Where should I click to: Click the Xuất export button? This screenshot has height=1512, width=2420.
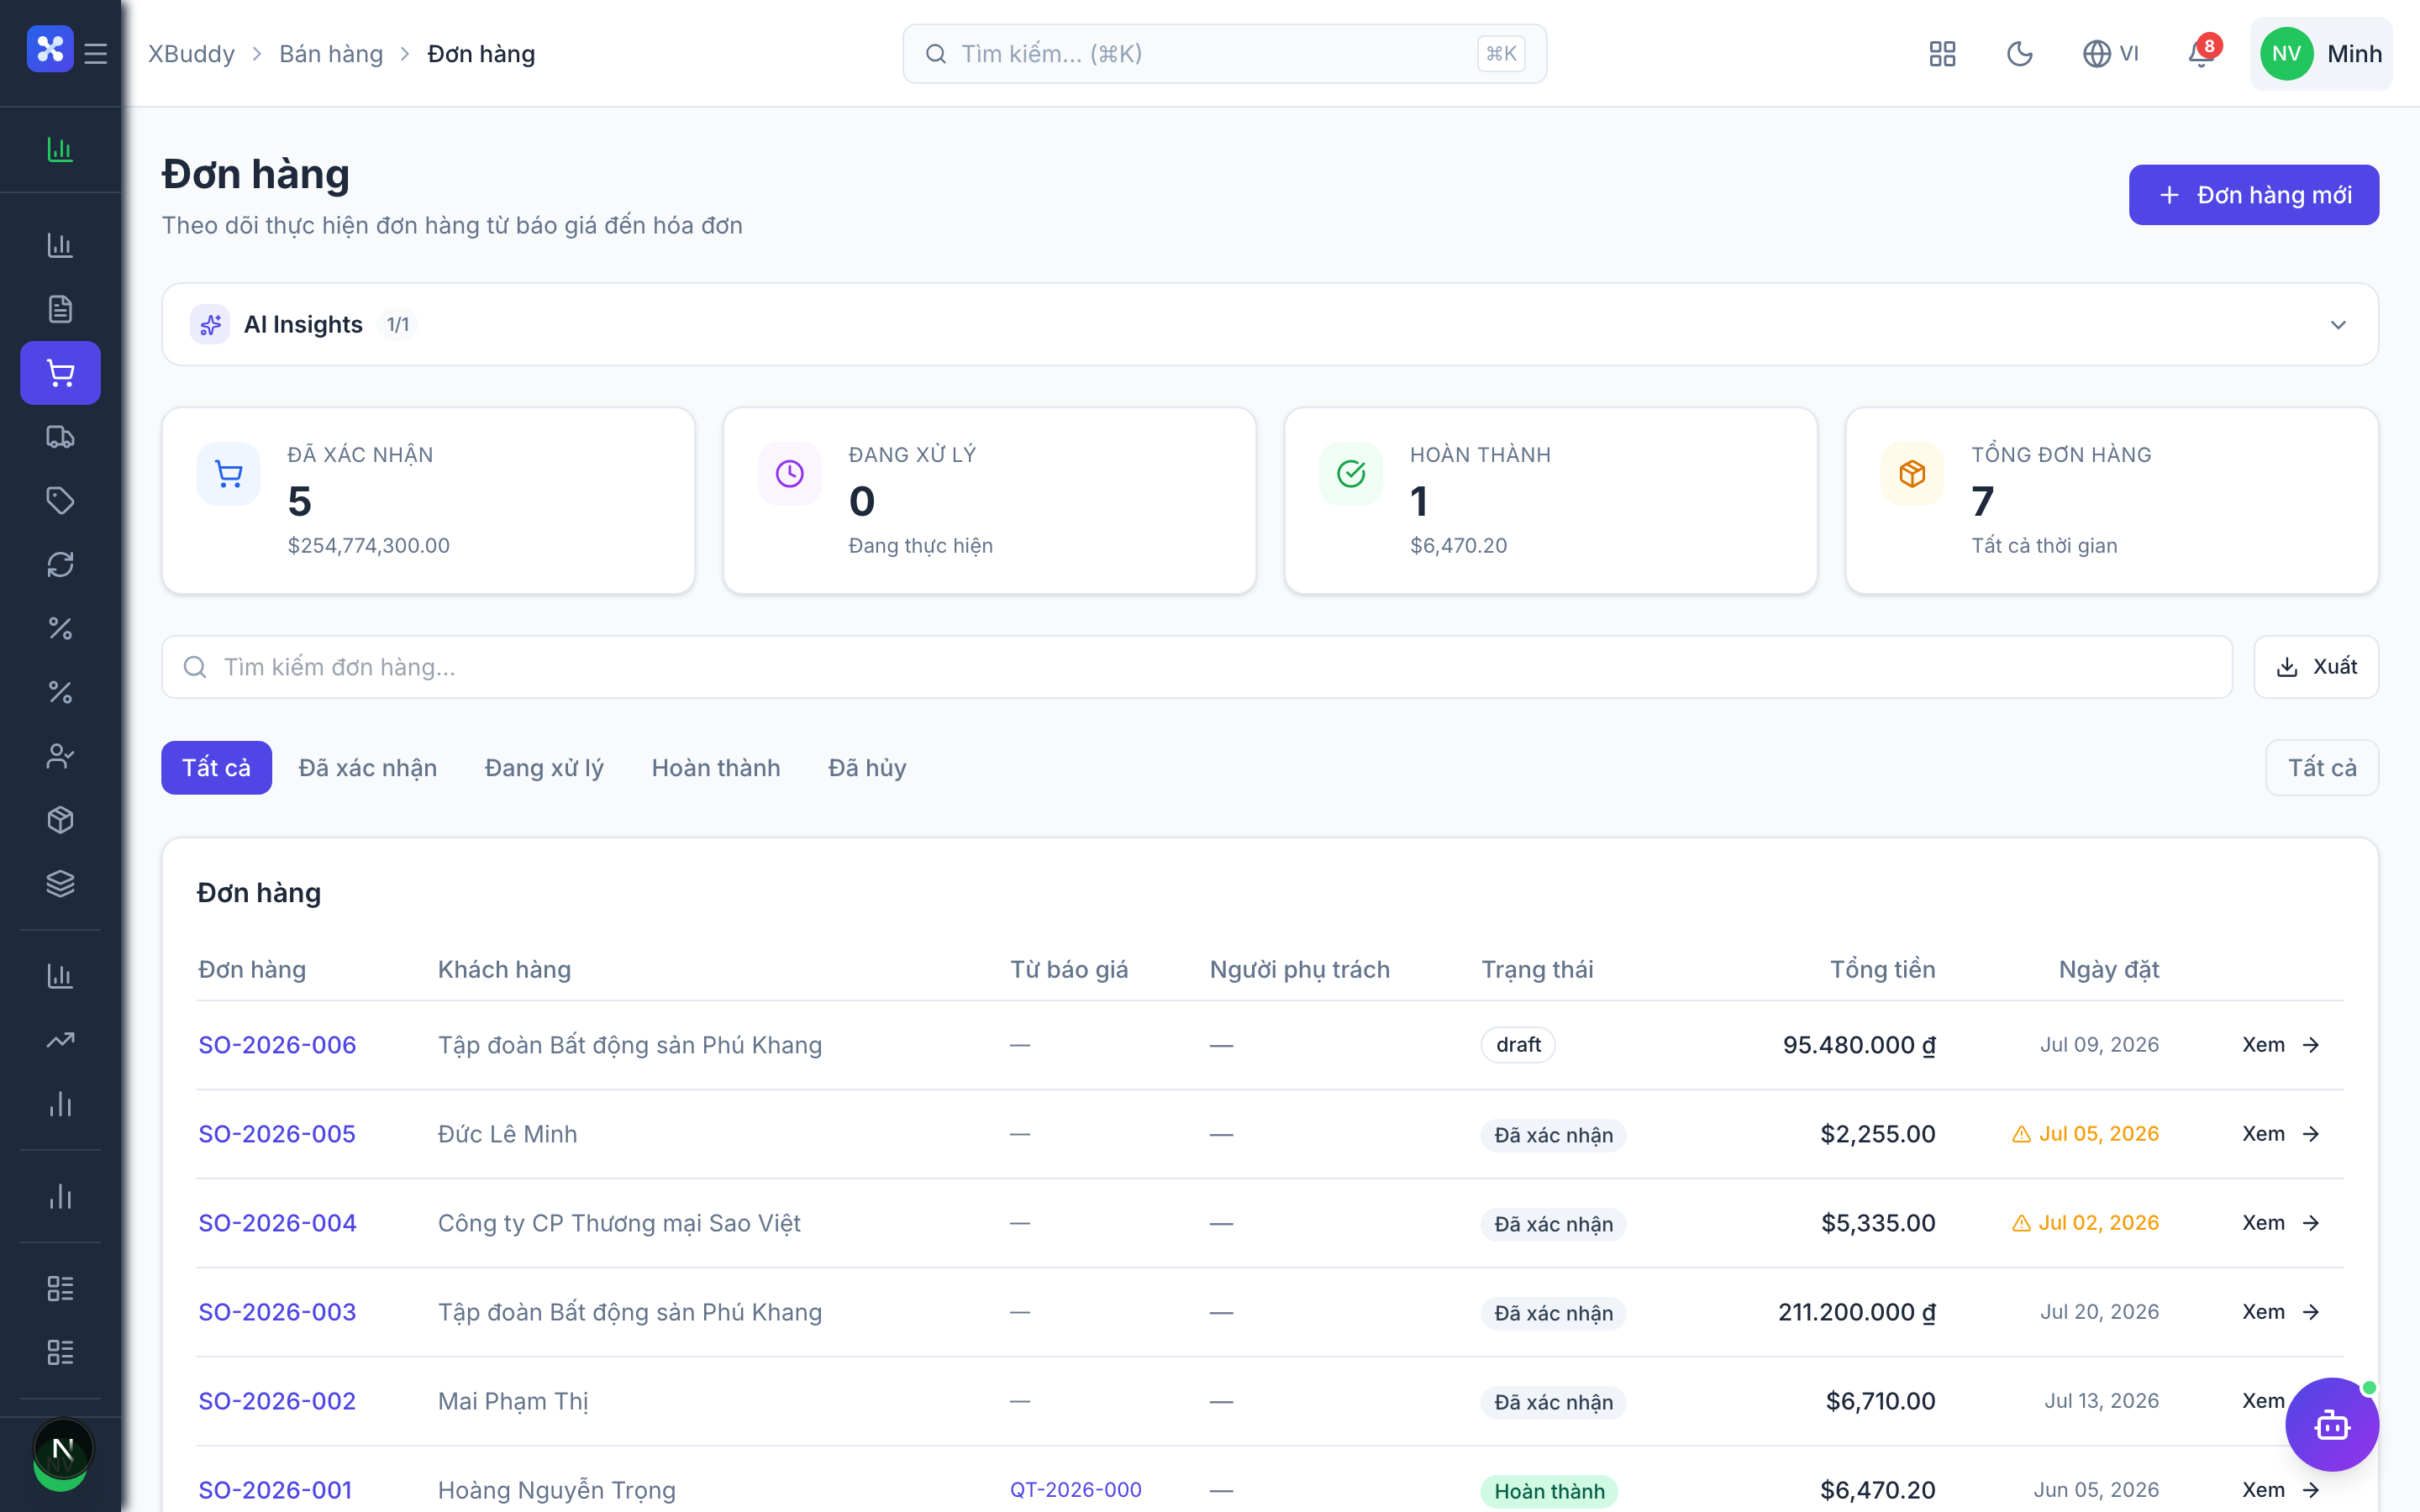2316,667
